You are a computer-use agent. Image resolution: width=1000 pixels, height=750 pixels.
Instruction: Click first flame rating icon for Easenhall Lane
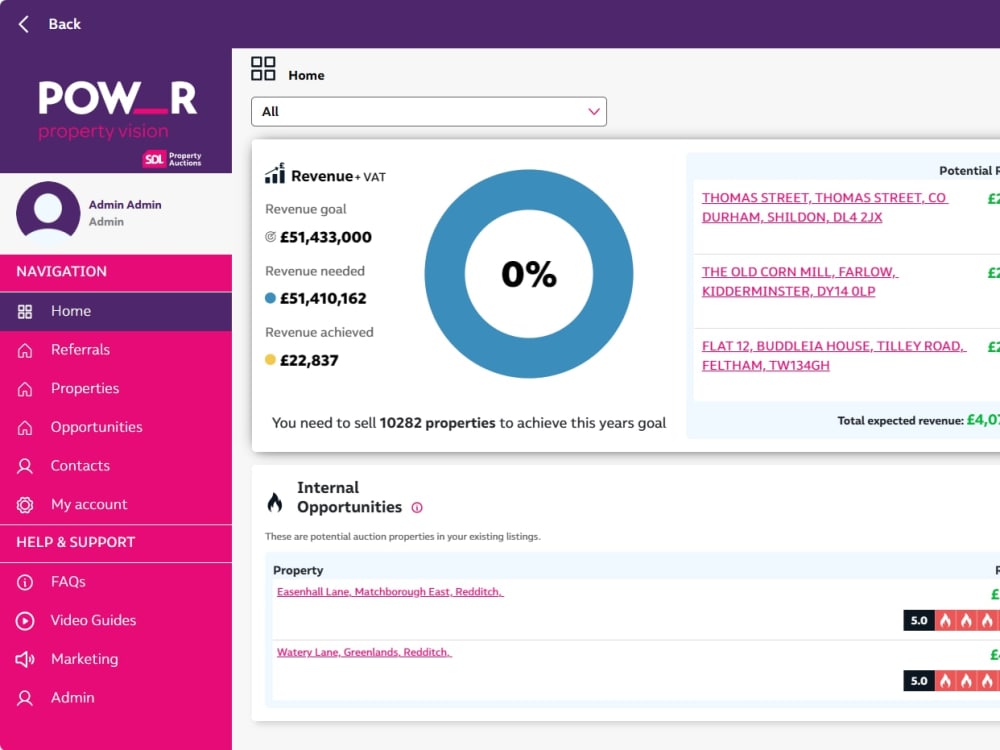[x=945, y=621]
